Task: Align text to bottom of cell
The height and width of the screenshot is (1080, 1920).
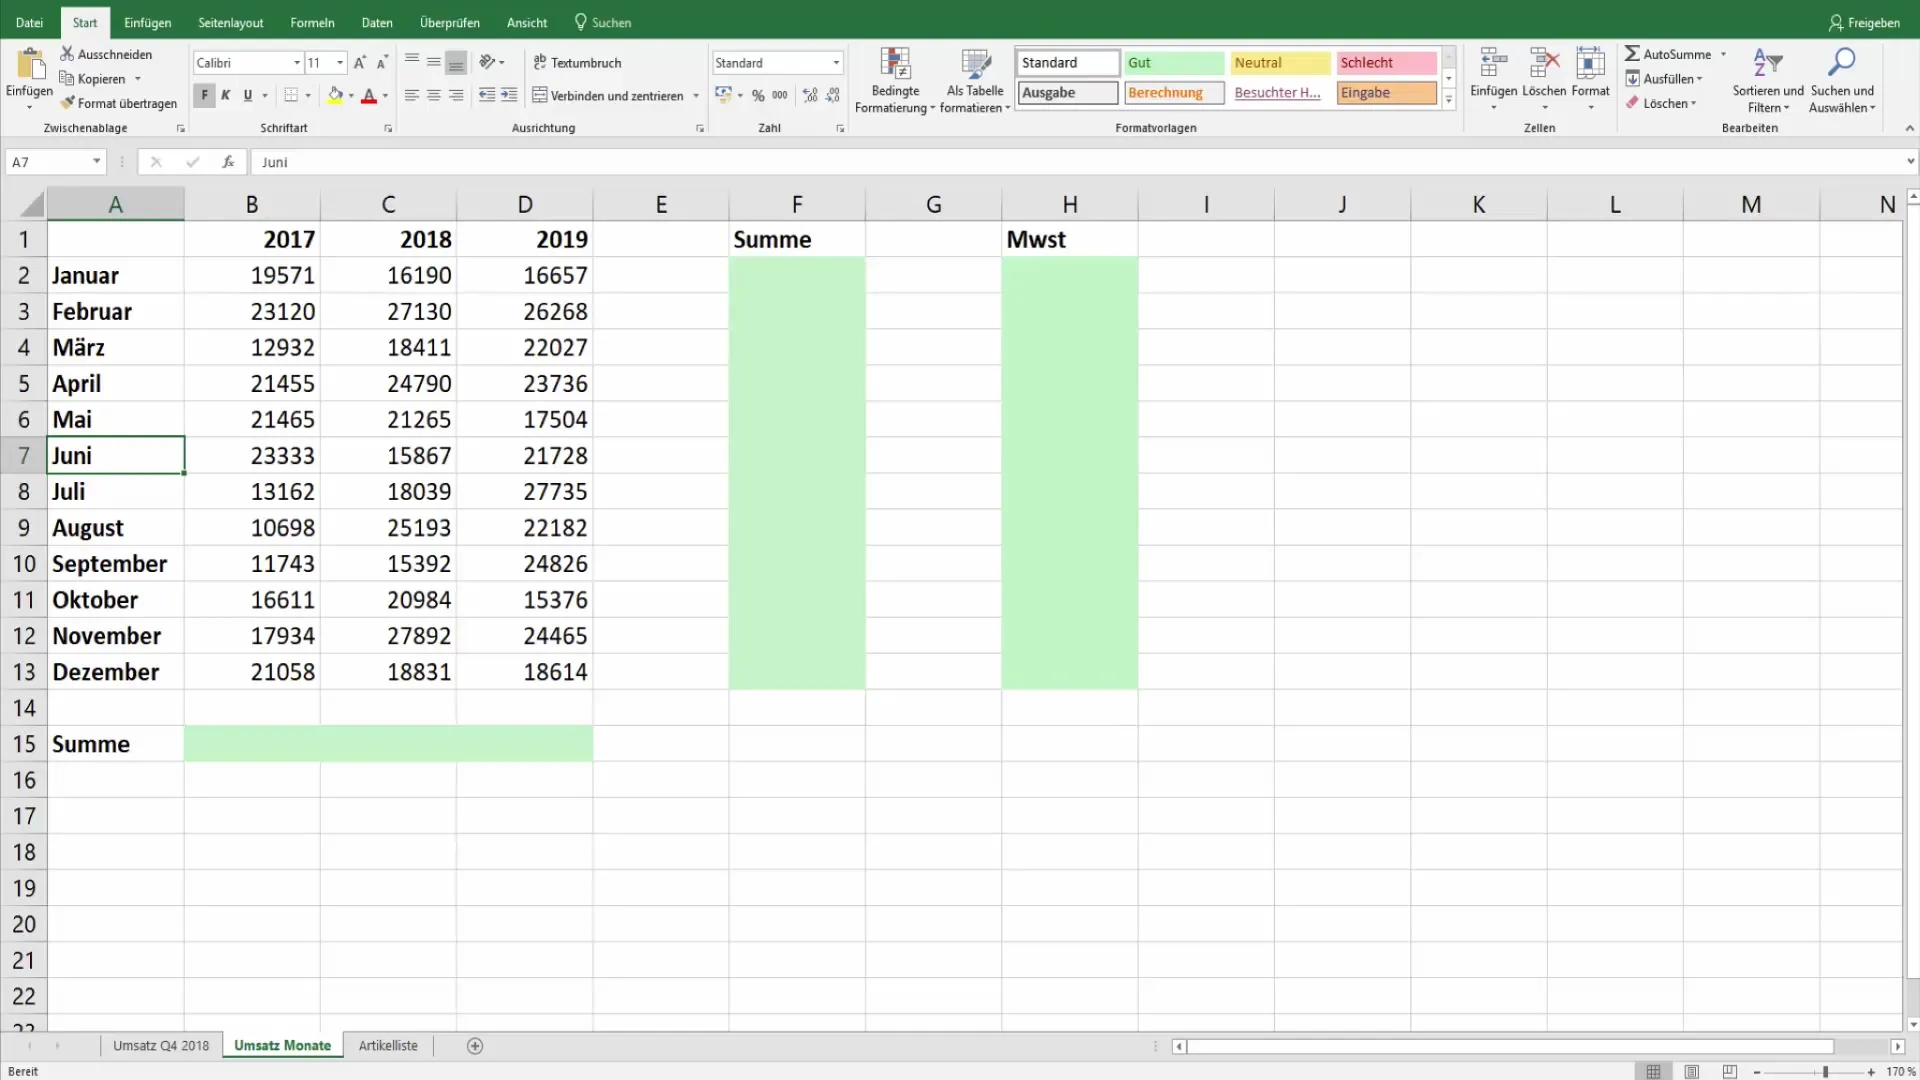Action: pos(456,62)
